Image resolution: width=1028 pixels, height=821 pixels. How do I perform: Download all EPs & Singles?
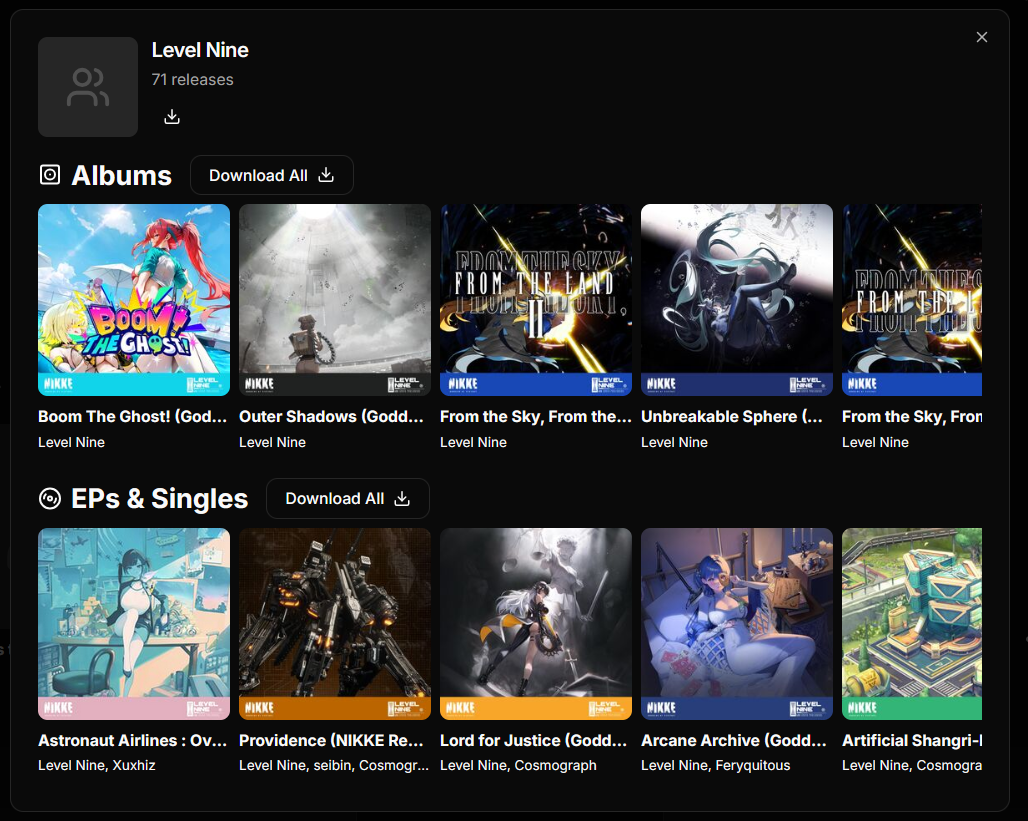coord(347,499)
